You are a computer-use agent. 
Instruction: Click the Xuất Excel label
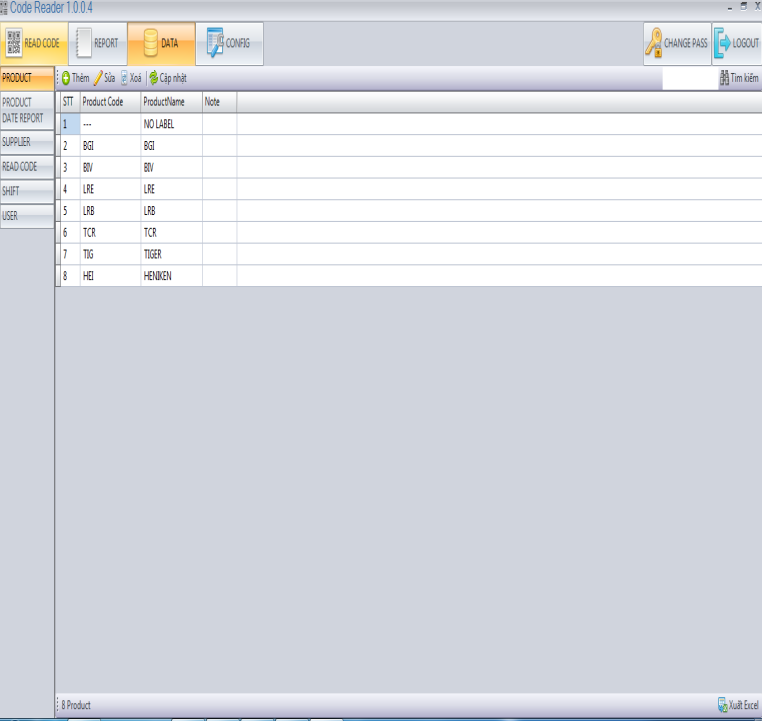[744, 705]
